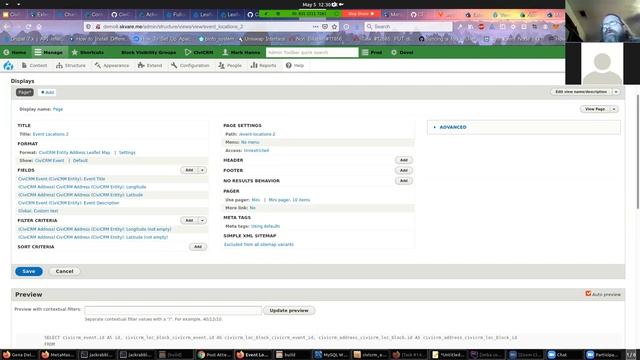Edit the Event Title field link

coord(62,179)
